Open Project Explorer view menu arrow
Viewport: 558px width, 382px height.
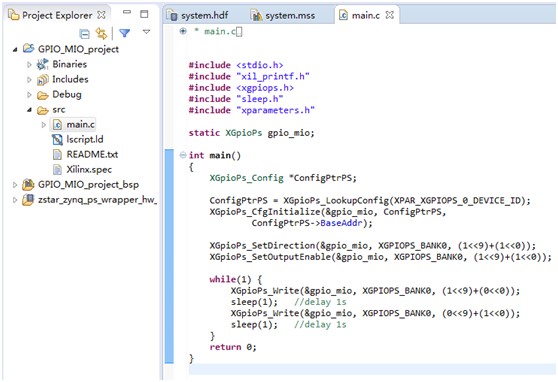tap(146, 32)
